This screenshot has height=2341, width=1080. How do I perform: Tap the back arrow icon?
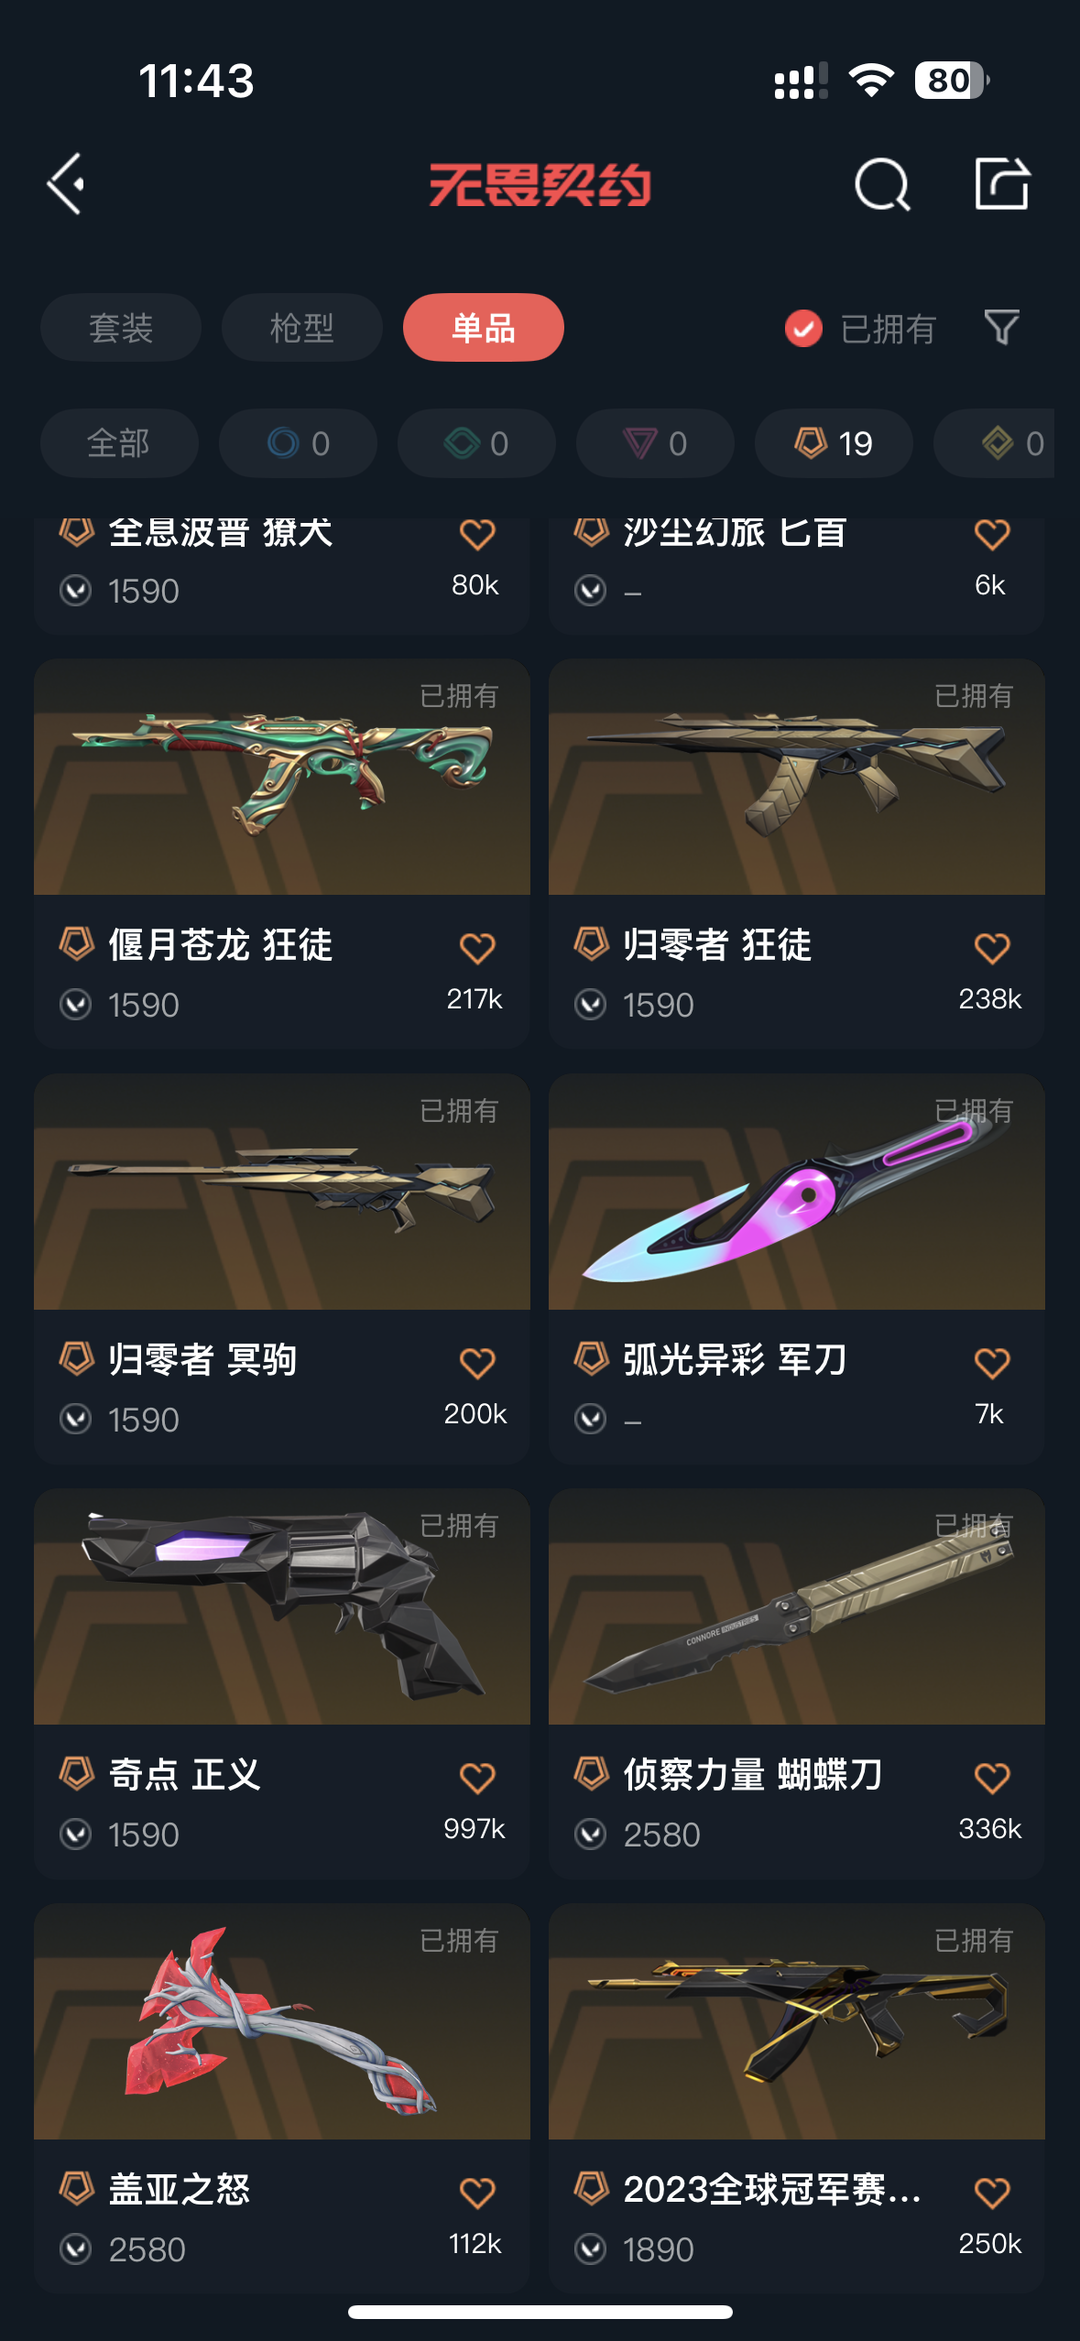click(x=66, y=184)
